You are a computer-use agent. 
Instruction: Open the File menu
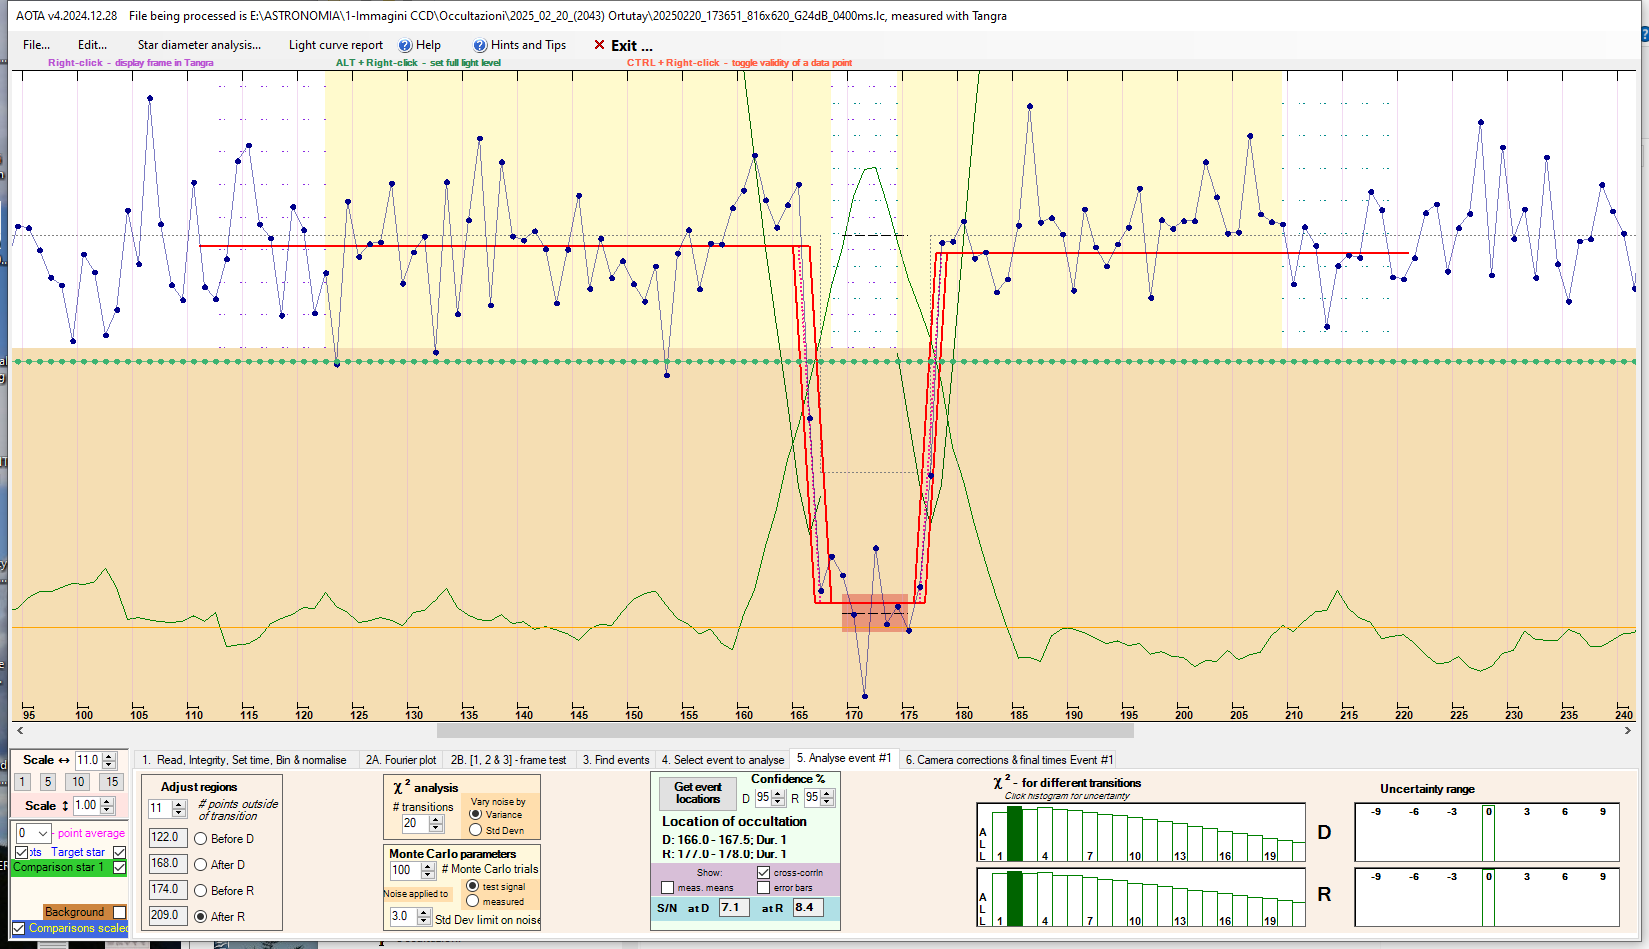36,45
